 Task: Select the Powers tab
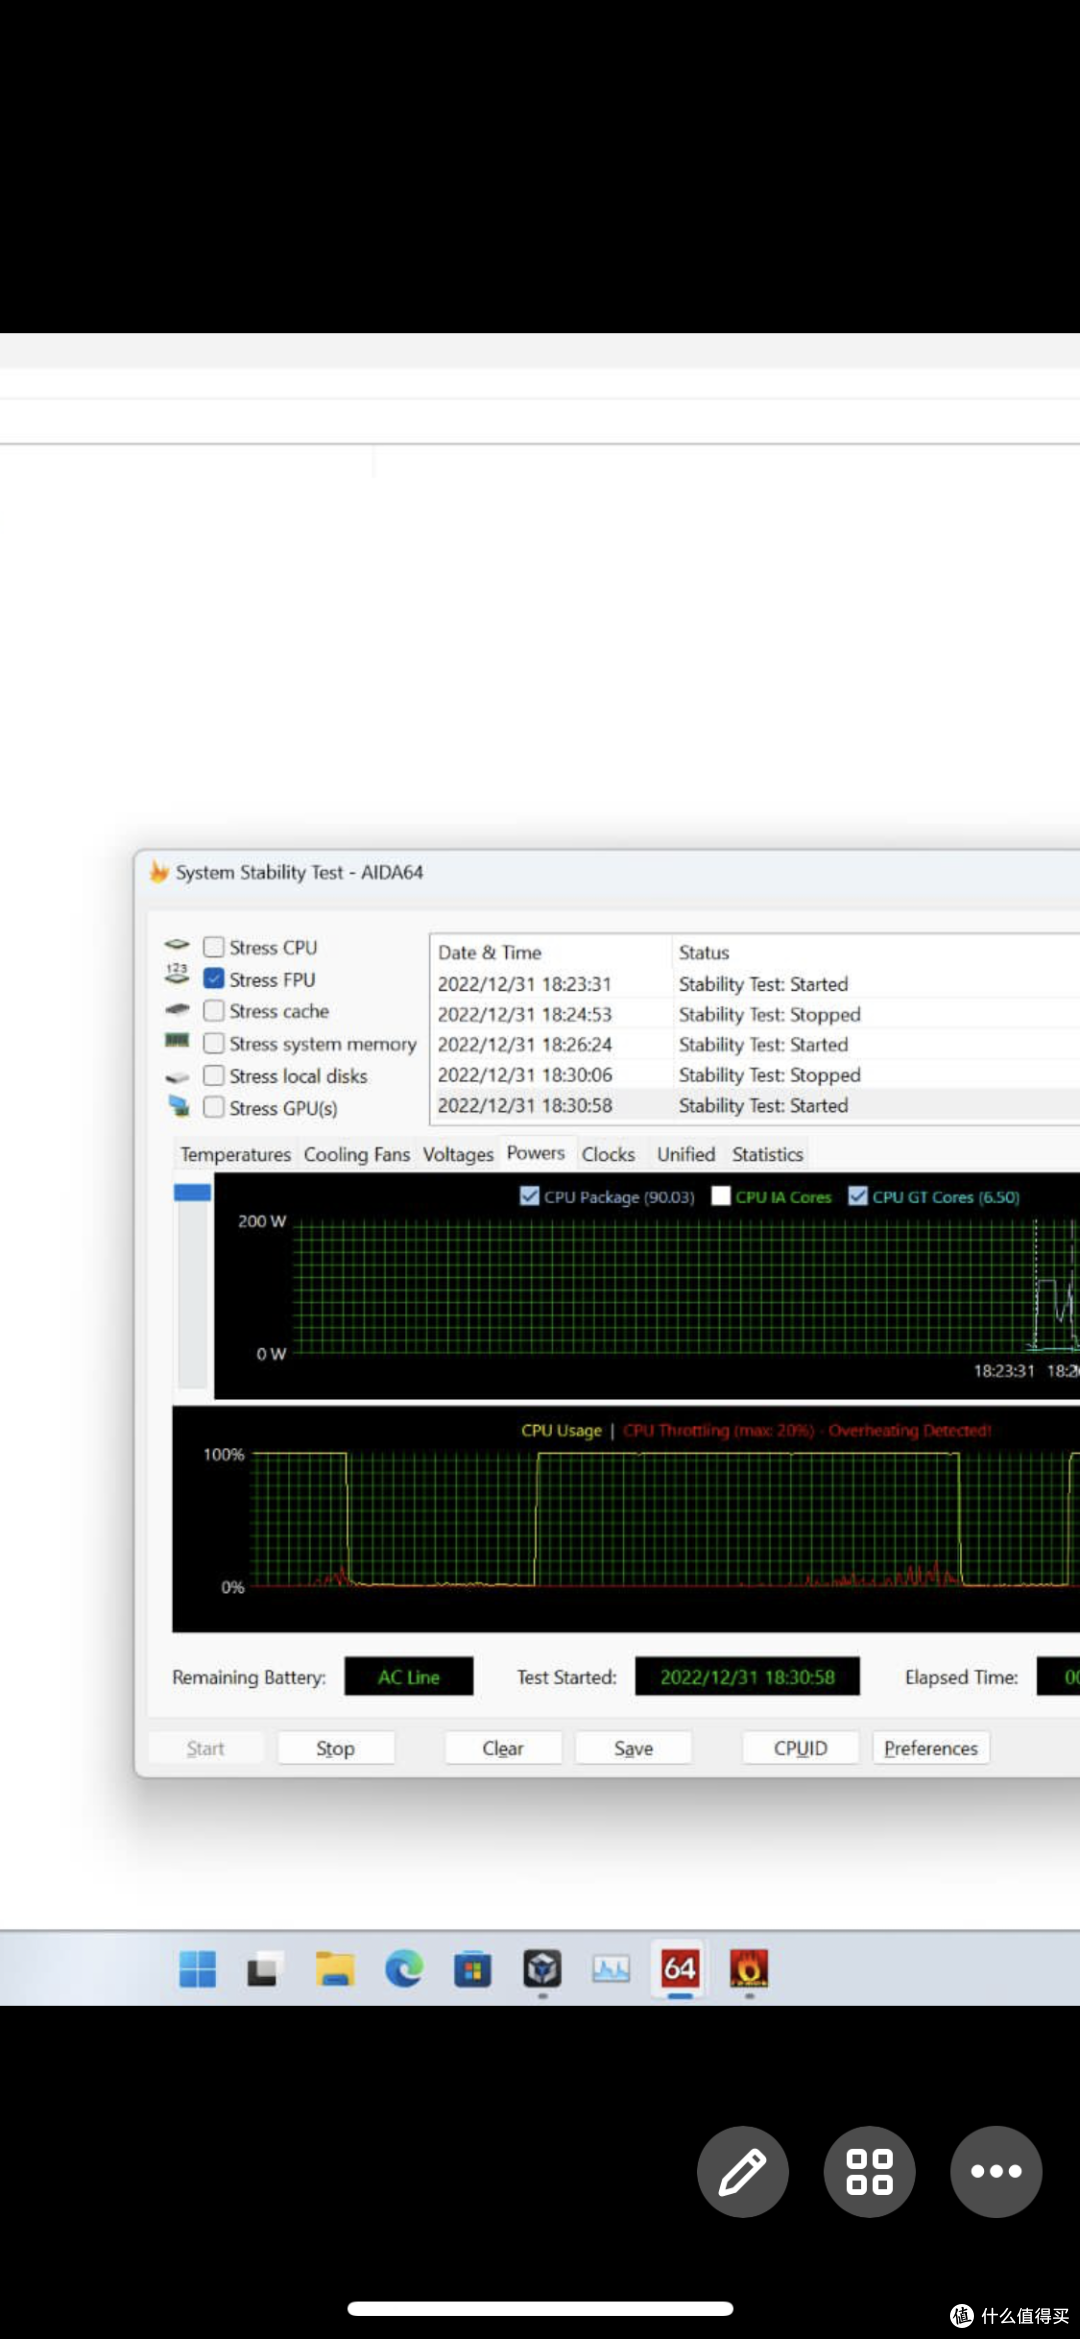coord(536,1153)
